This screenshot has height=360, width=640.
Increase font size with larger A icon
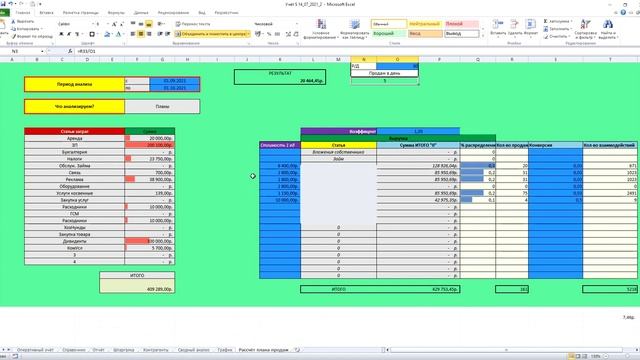(114, 24)
